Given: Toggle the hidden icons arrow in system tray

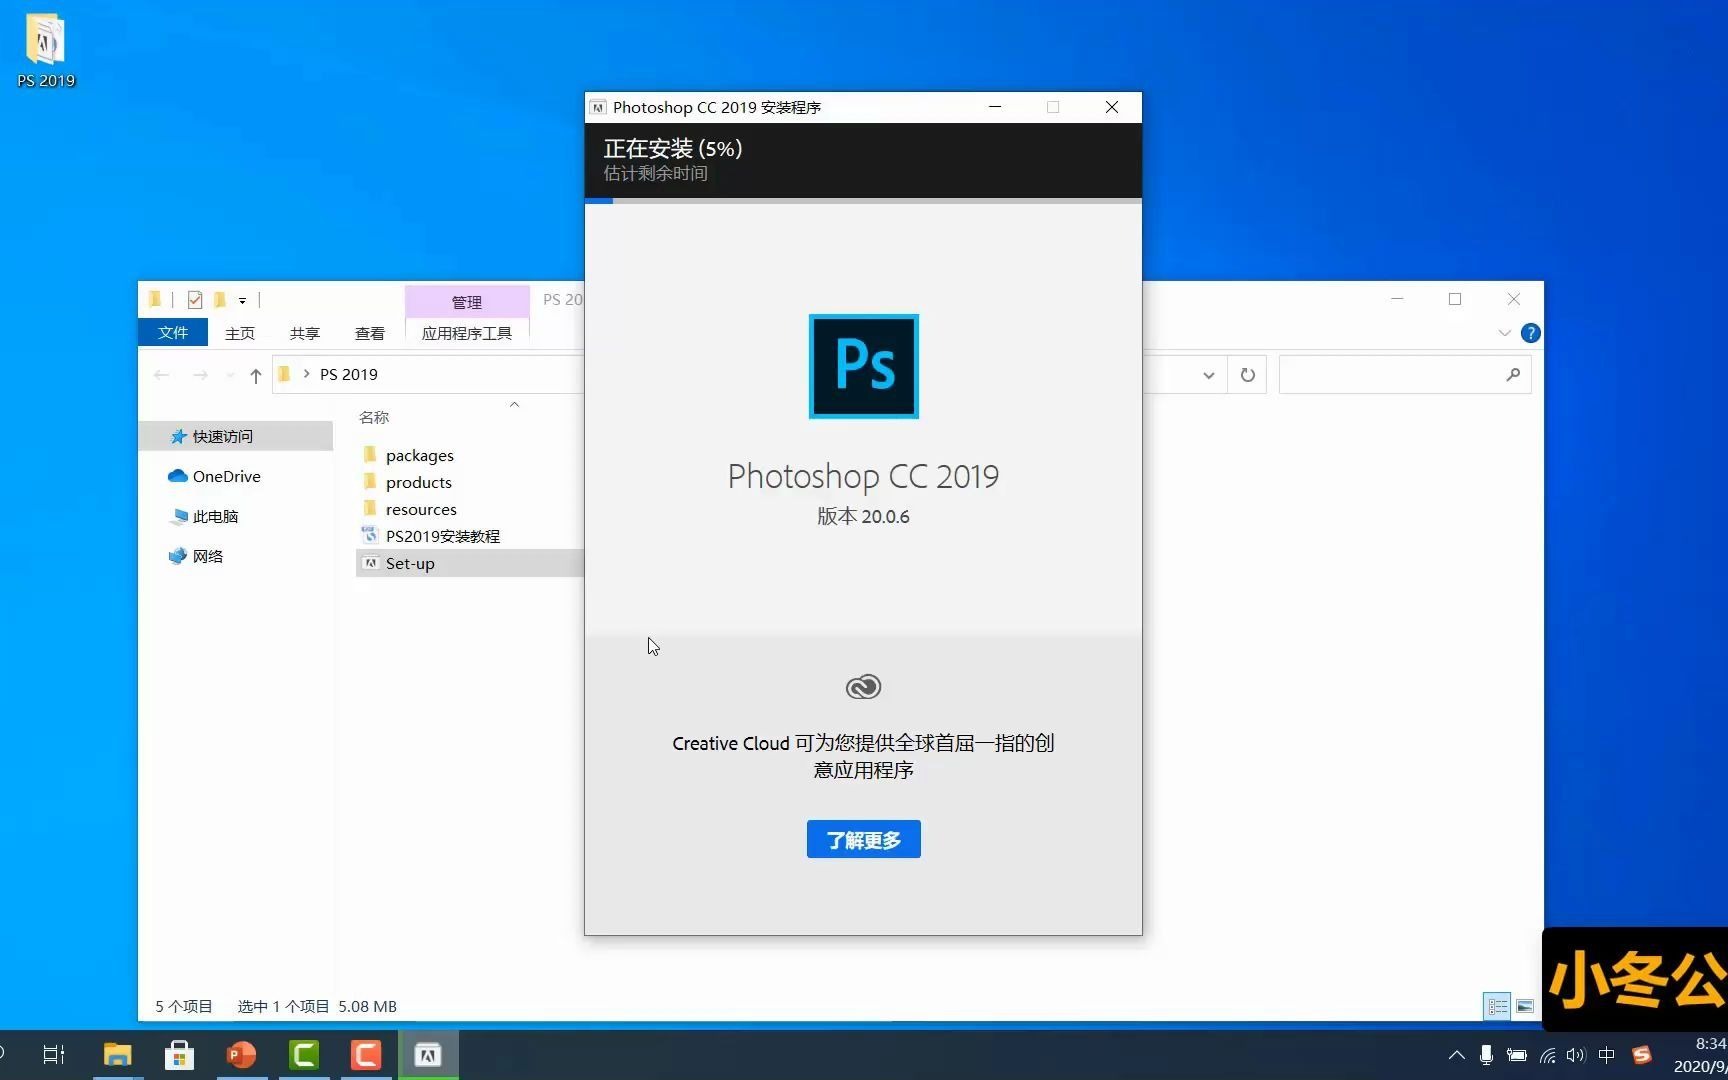Looking at the screenshot, I should (x=1455, y=1055).
